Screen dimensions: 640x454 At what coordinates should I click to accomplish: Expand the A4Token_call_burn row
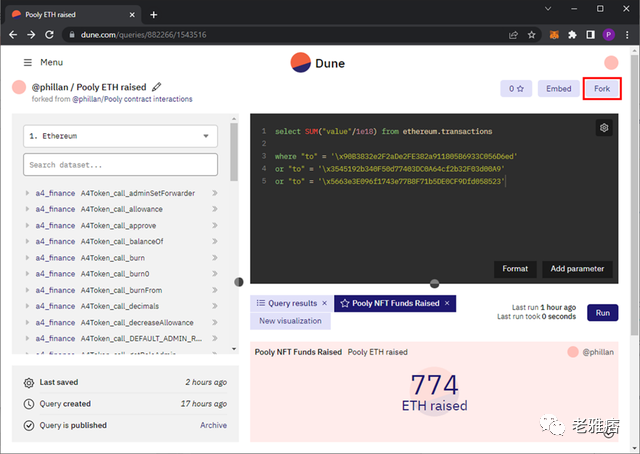(27, 258)
